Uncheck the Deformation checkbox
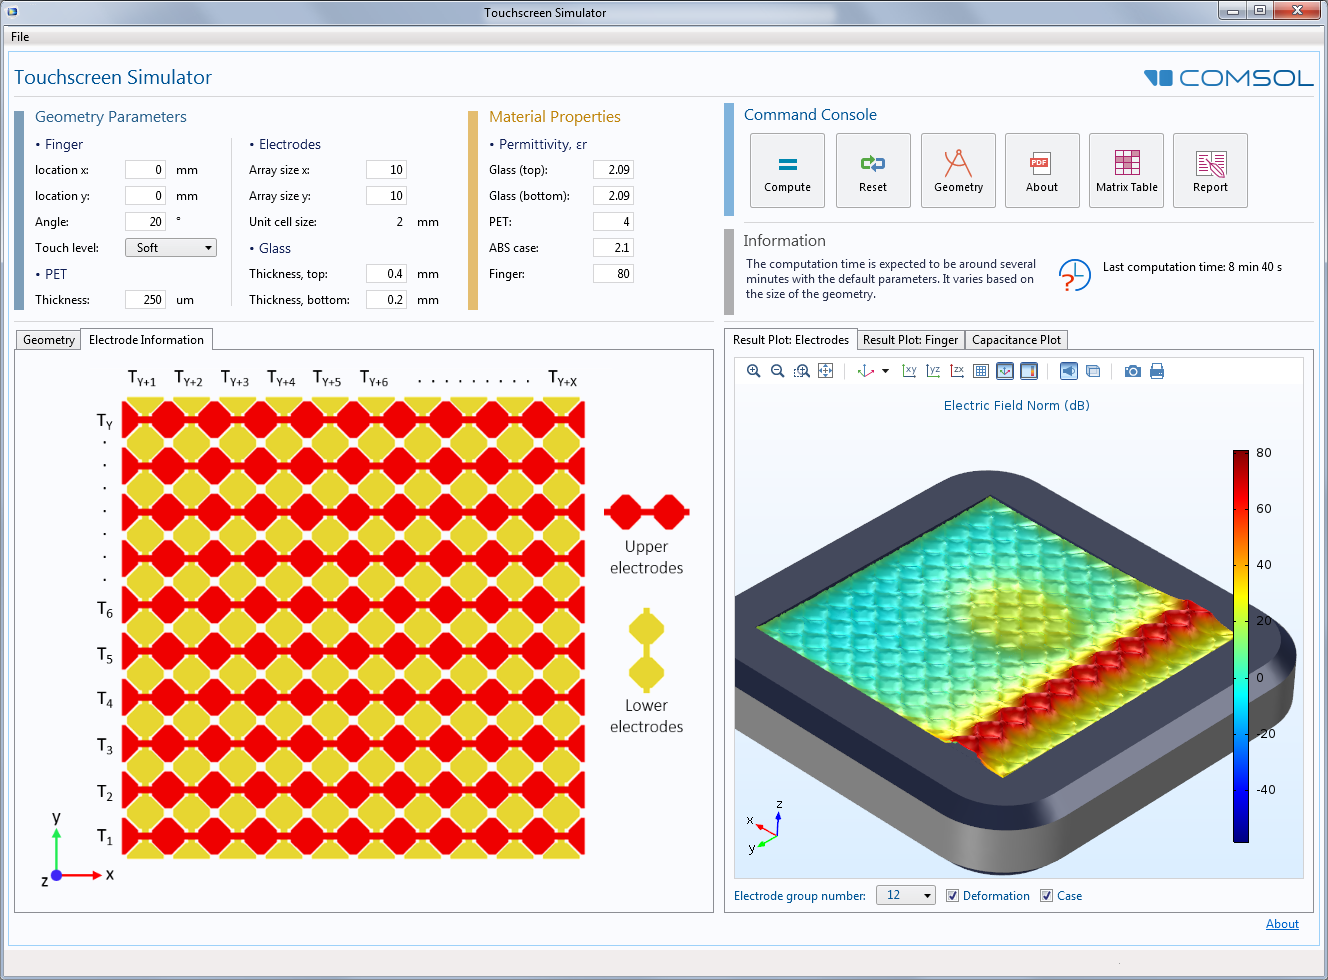 [x=952, y=896]
